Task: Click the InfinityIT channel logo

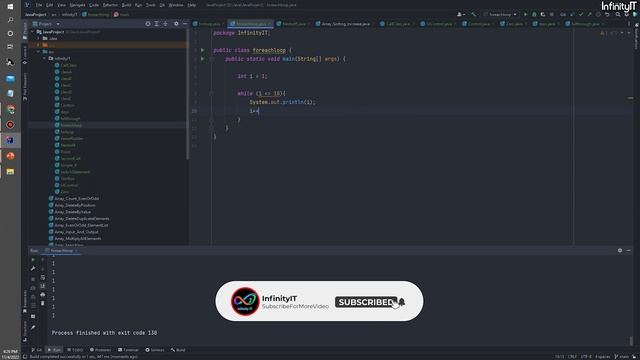Action: [245, 301]
